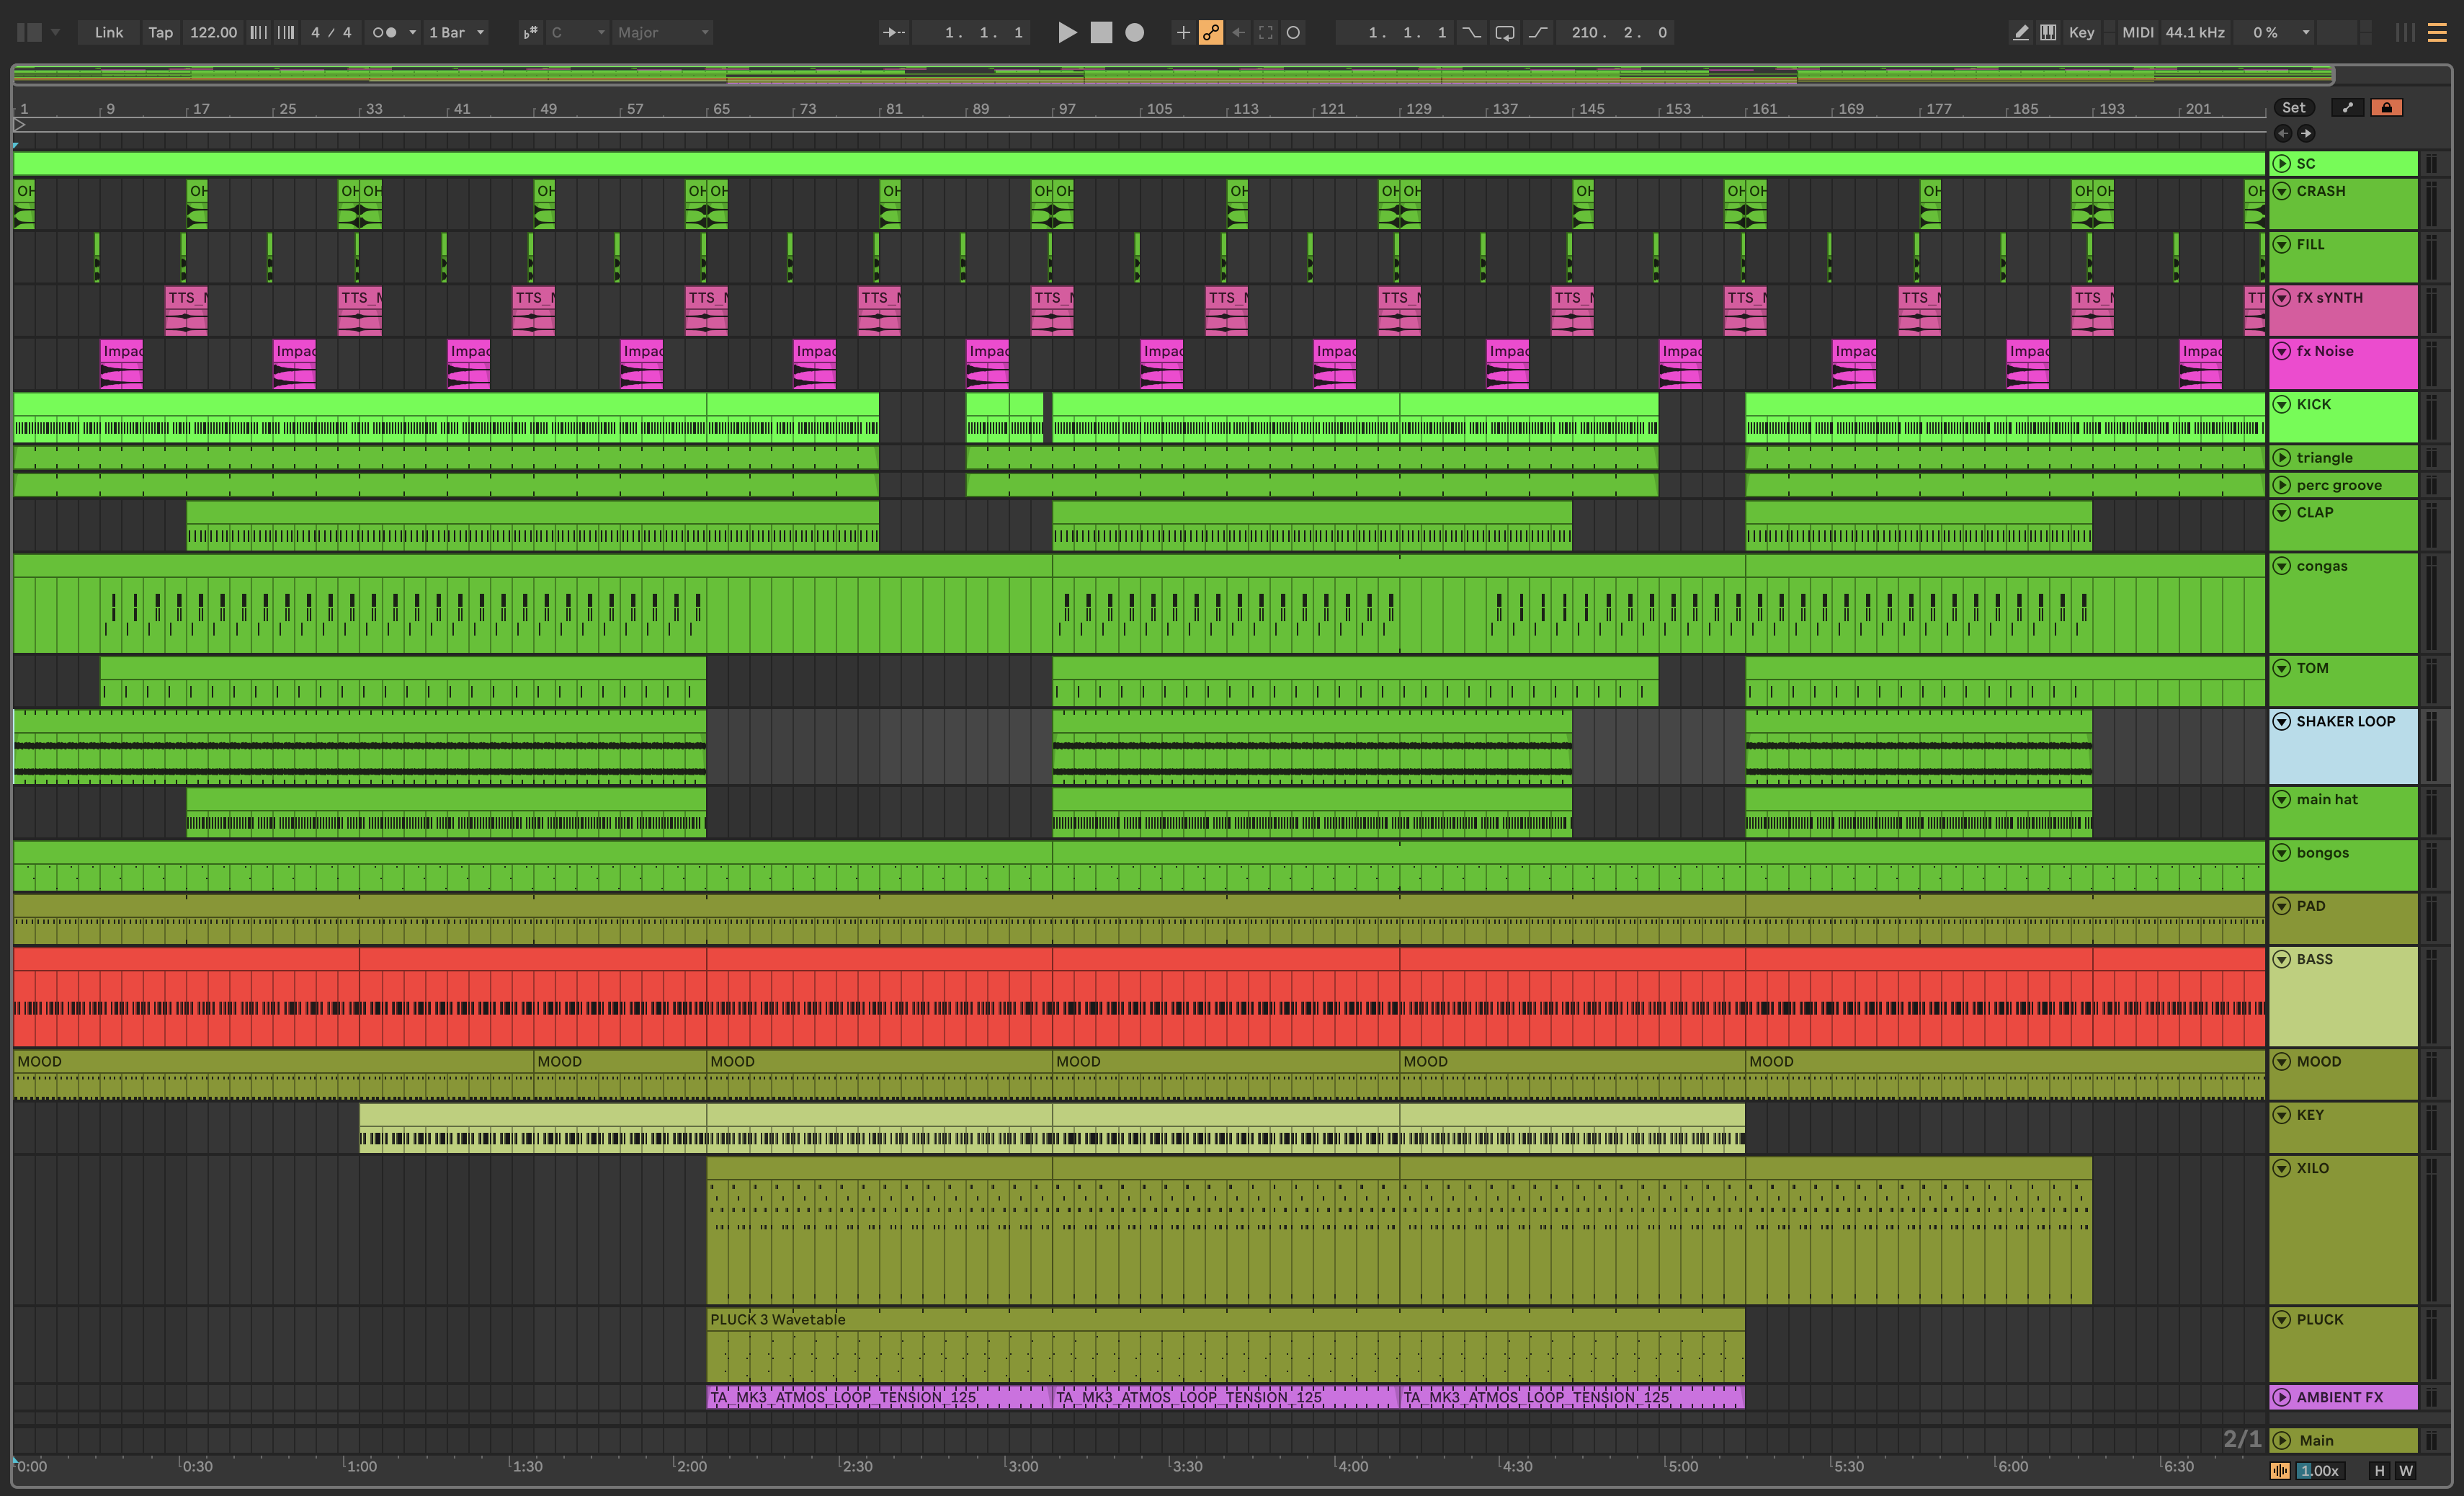Viewport: 2464px width, 1496px height.
Task: Select the SHAKER LOOP track header
Action: [2343, 746]
